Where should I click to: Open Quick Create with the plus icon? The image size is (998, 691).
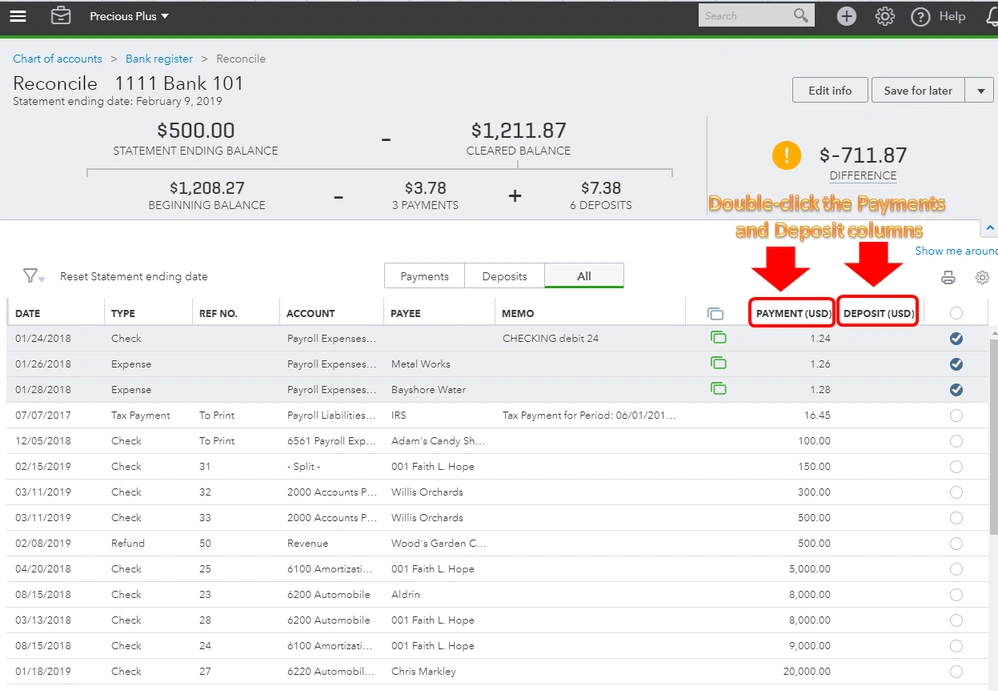pyautogui.click(x=846, y=16)
